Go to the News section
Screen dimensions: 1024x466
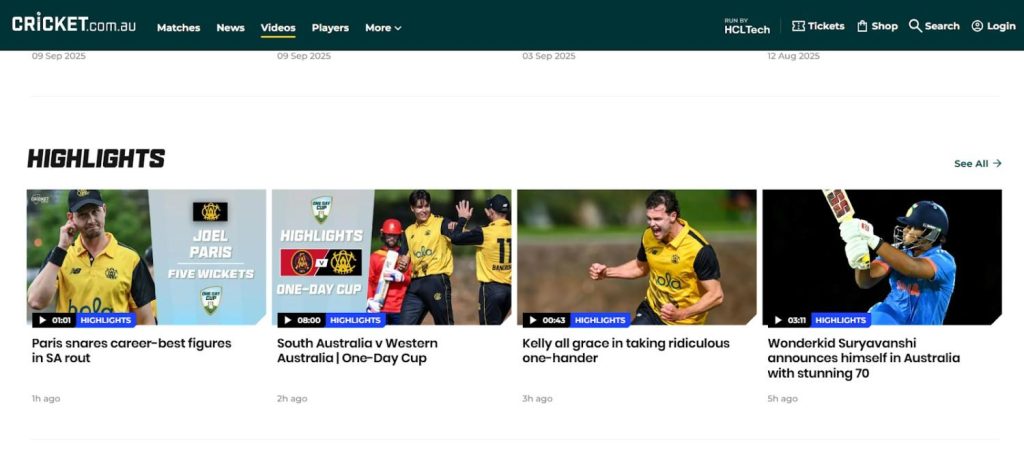click(x=230, y=28)
